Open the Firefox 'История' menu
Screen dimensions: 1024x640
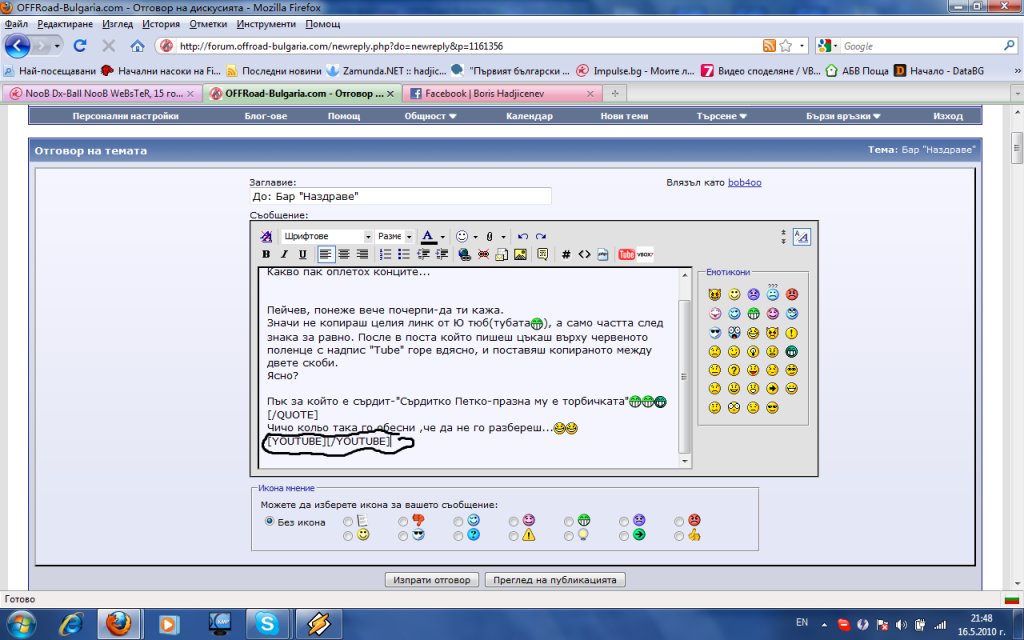coord(161,24)
